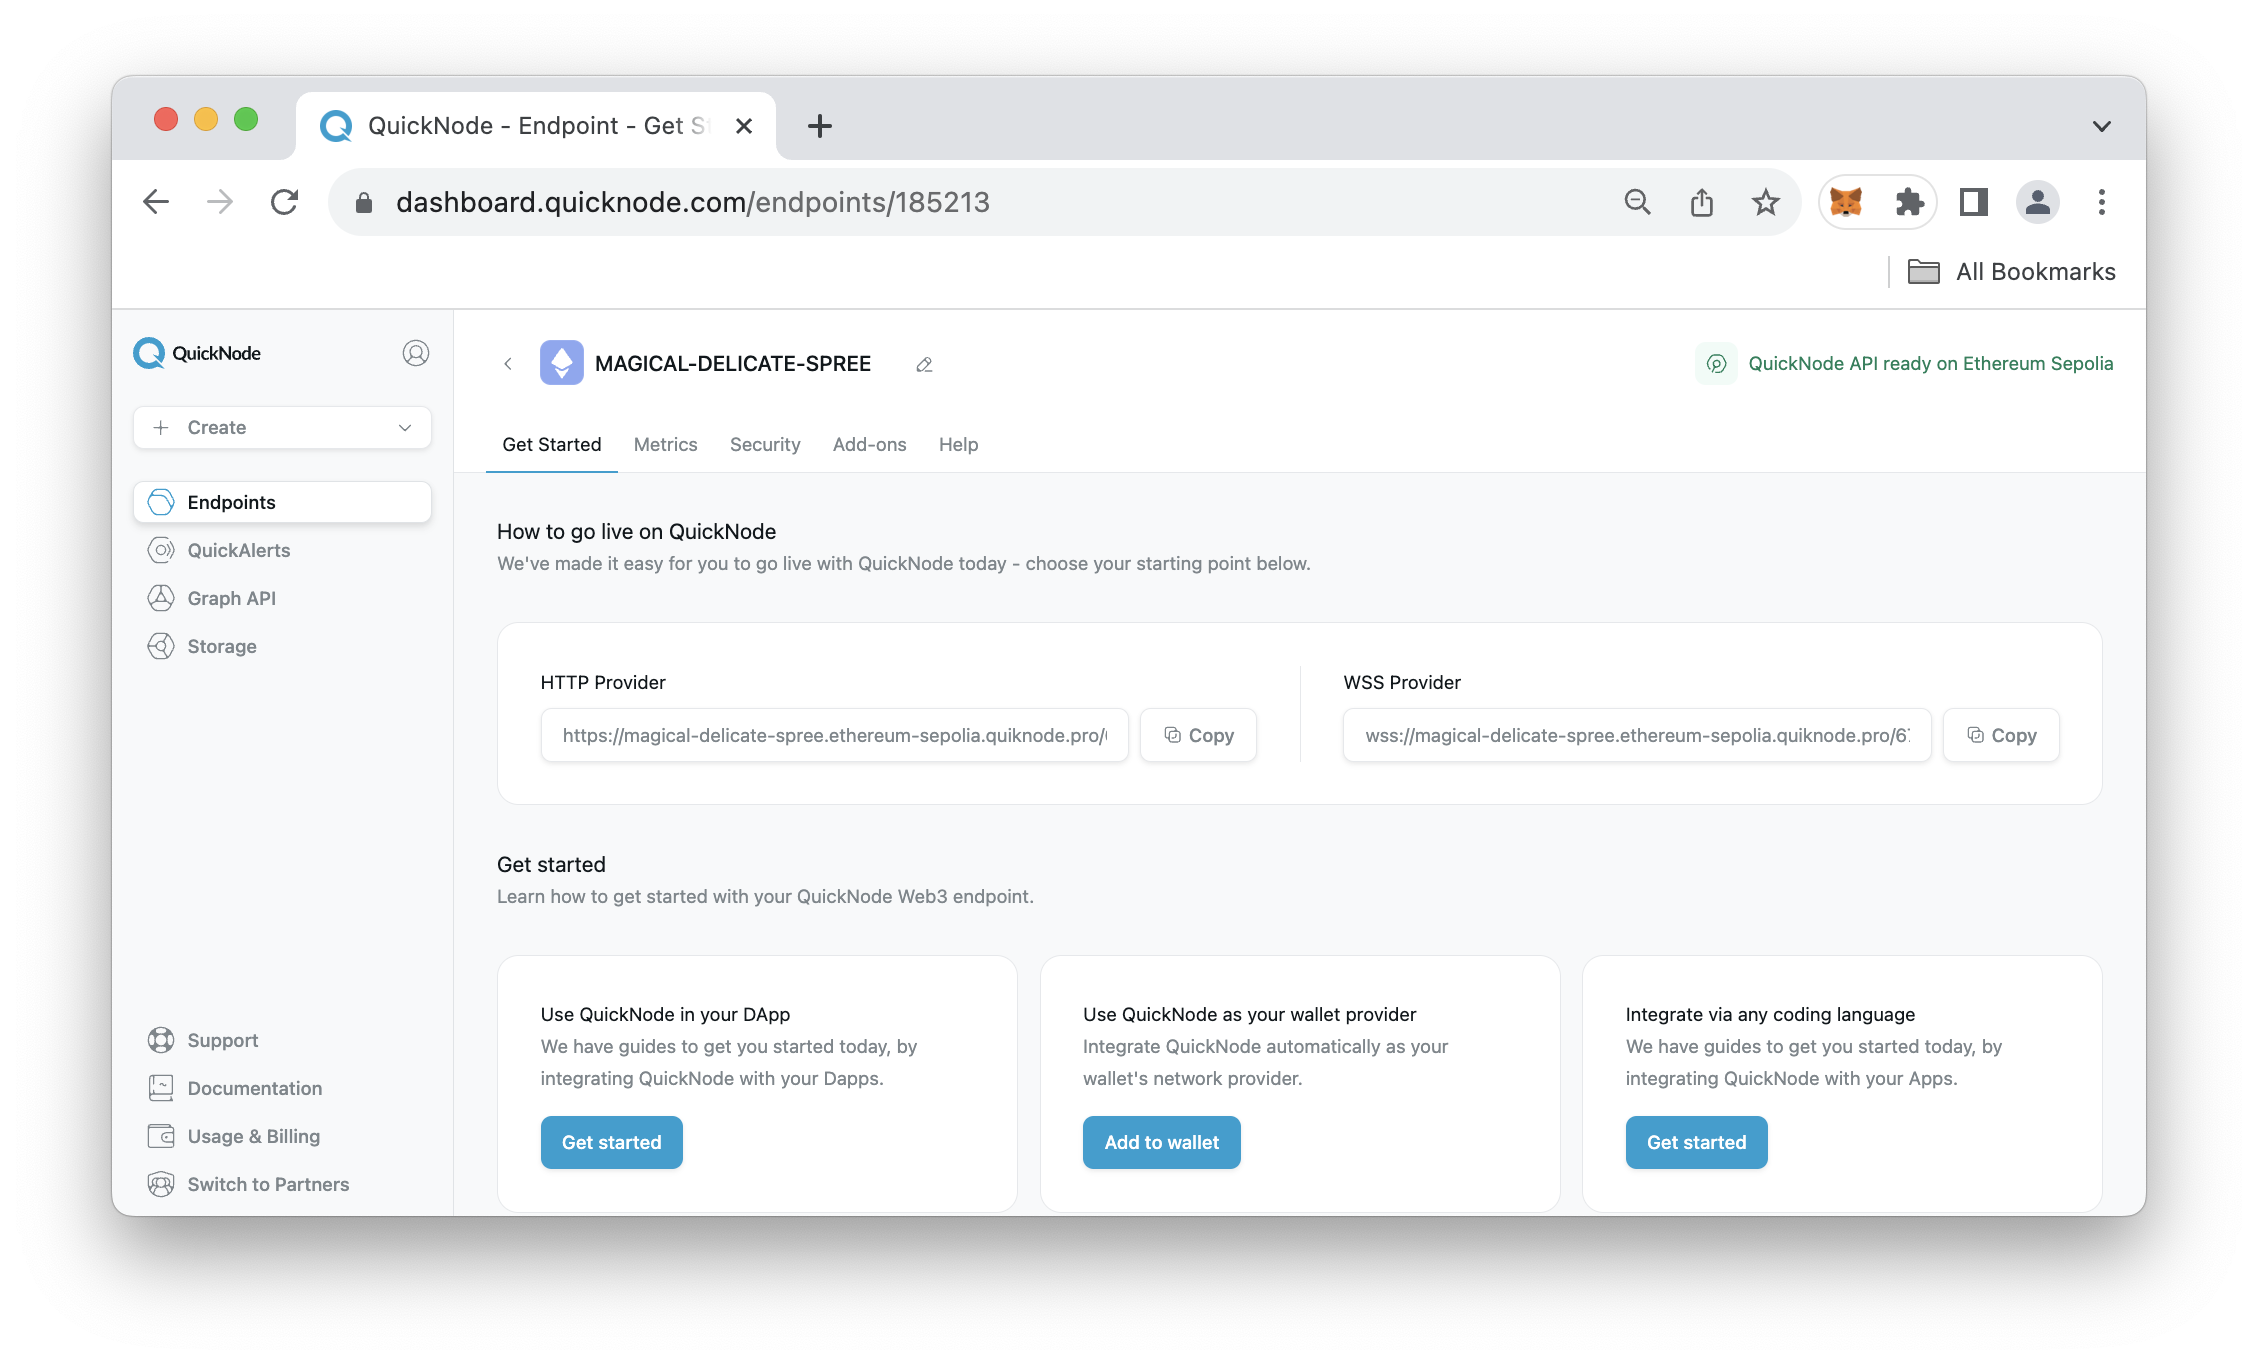Copy the HTTP Provider URL

coord(1197,734)
